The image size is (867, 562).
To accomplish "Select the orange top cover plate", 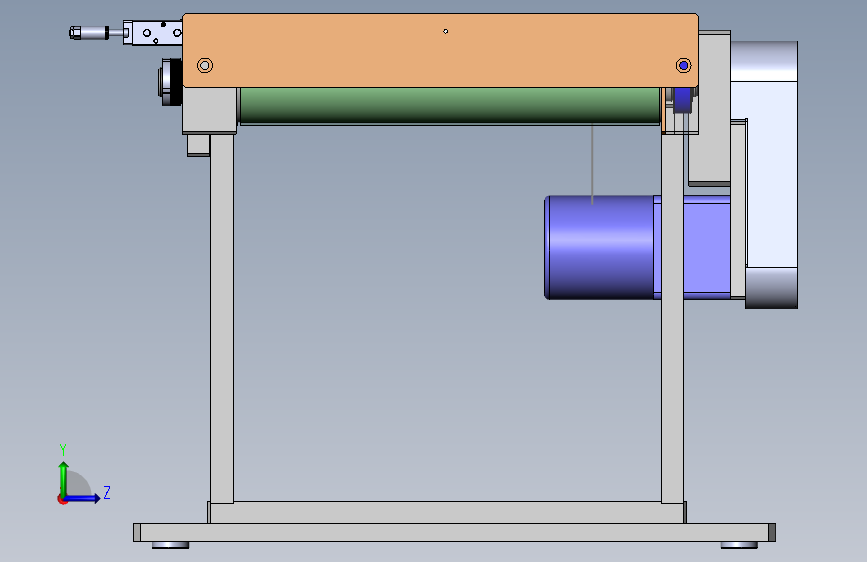I will (440, 50).
